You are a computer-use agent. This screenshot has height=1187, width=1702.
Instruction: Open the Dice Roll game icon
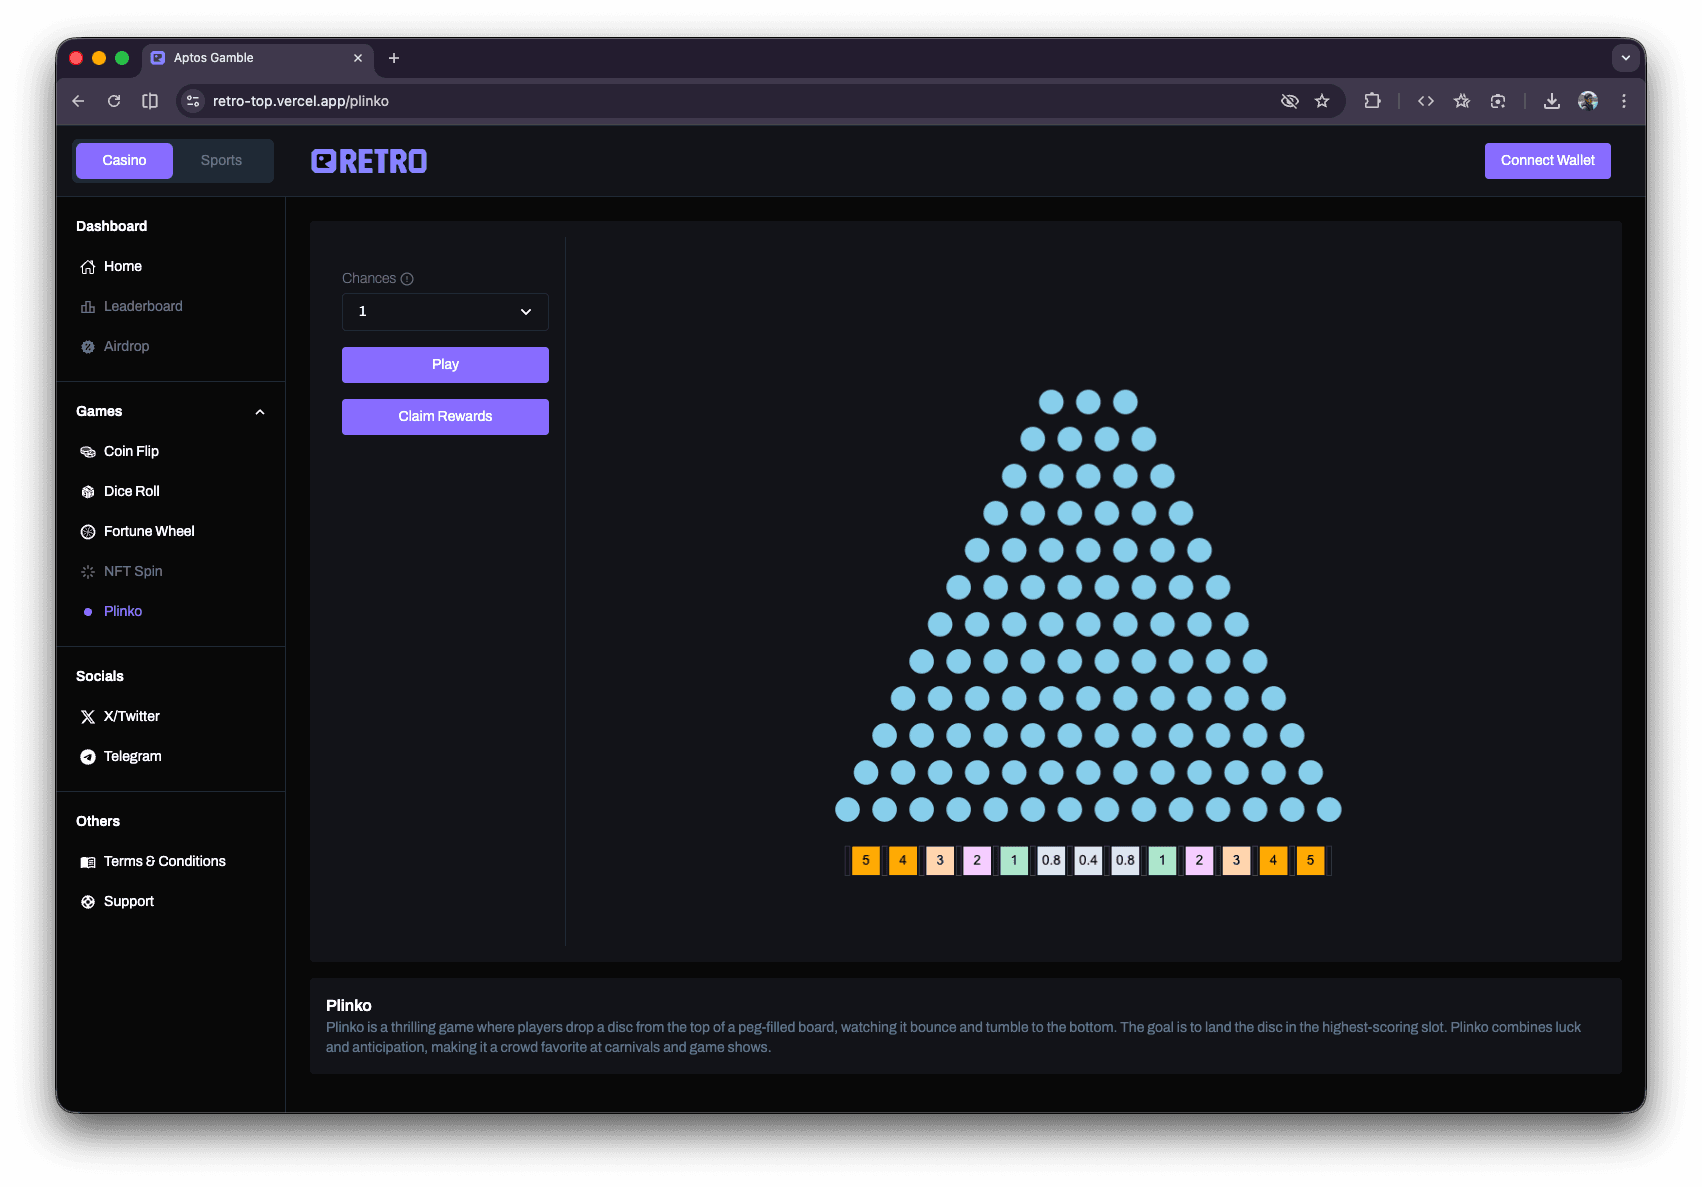pos(88,491)
